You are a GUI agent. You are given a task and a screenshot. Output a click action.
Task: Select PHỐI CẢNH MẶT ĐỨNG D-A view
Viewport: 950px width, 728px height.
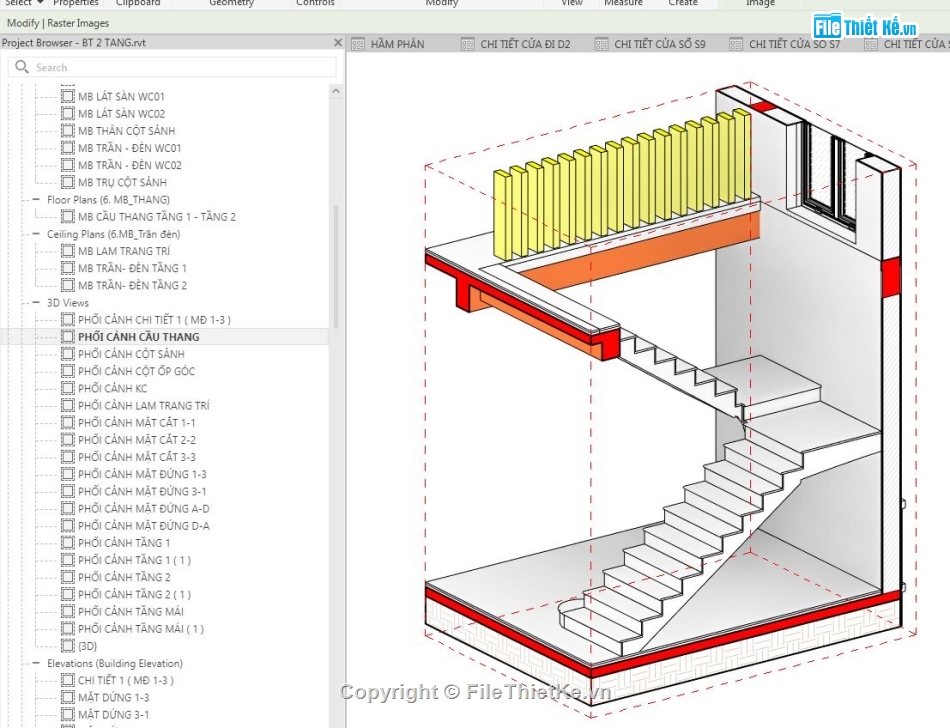click(144, 525)
